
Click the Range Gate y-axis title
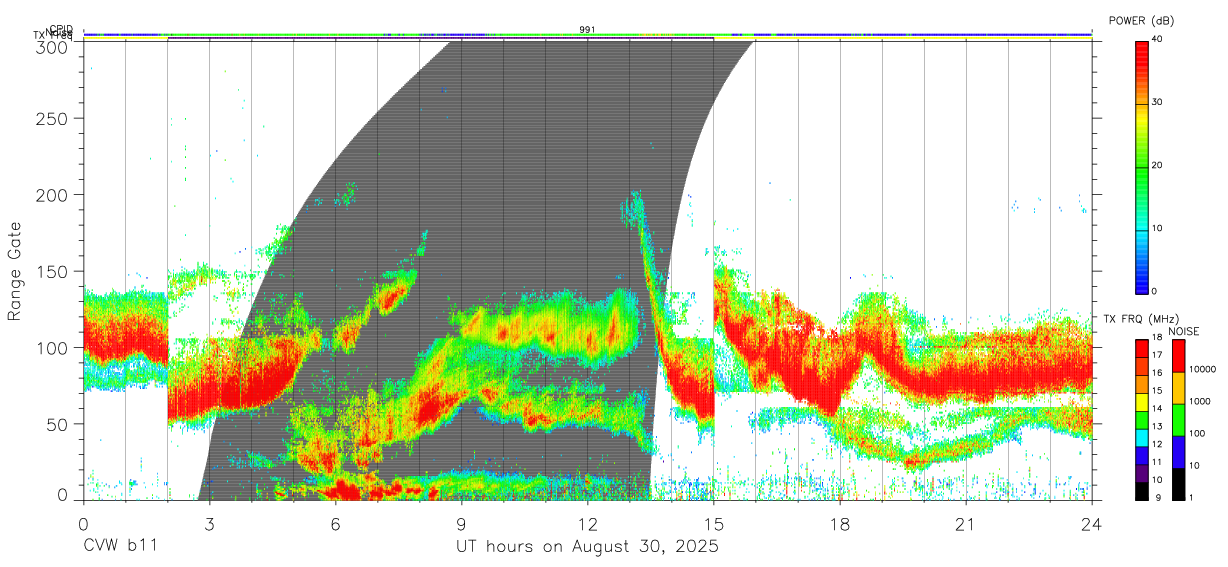[15, 272]
